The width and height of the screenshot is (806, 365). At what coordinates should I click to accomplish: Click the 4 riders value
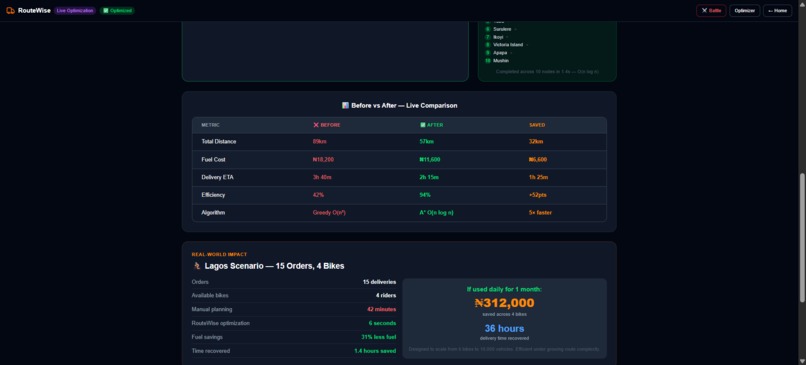(x=386, y=296)
